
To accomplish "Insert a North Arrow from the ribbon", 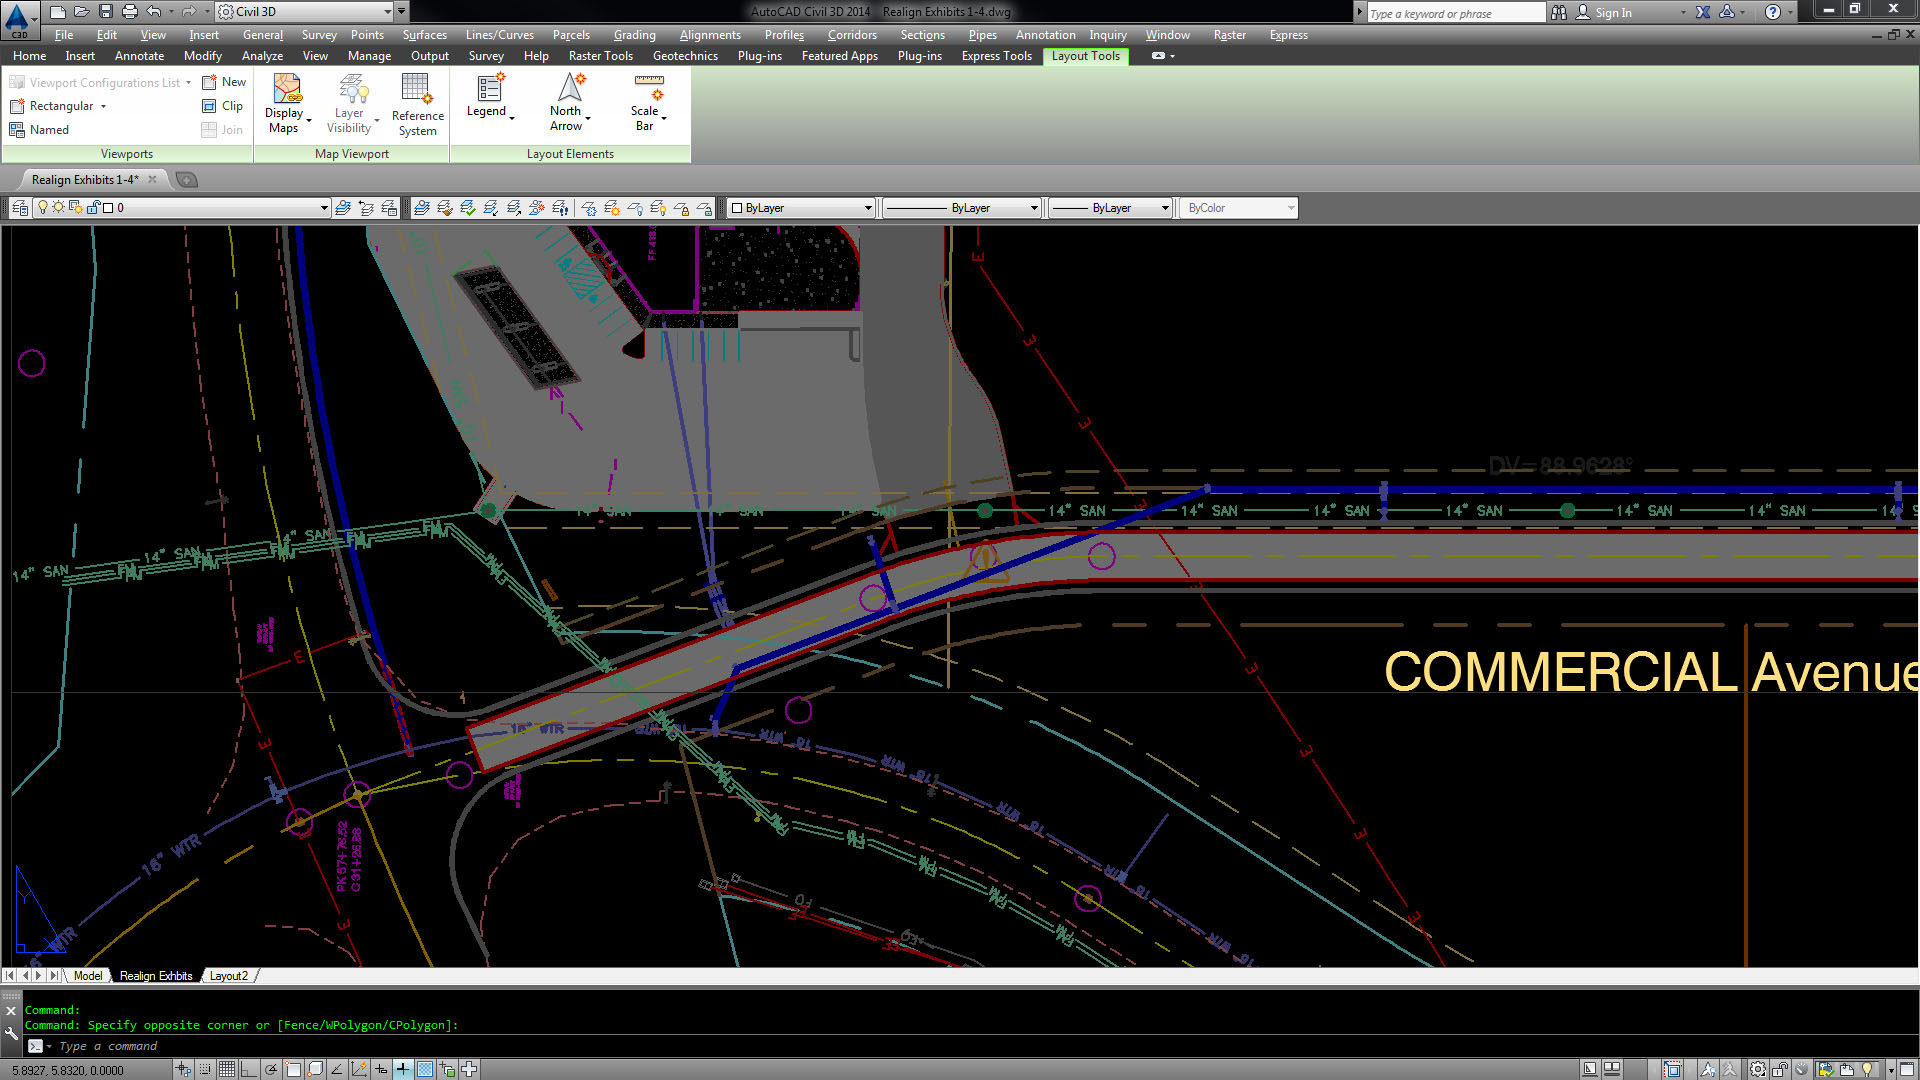I will point(567,100).
